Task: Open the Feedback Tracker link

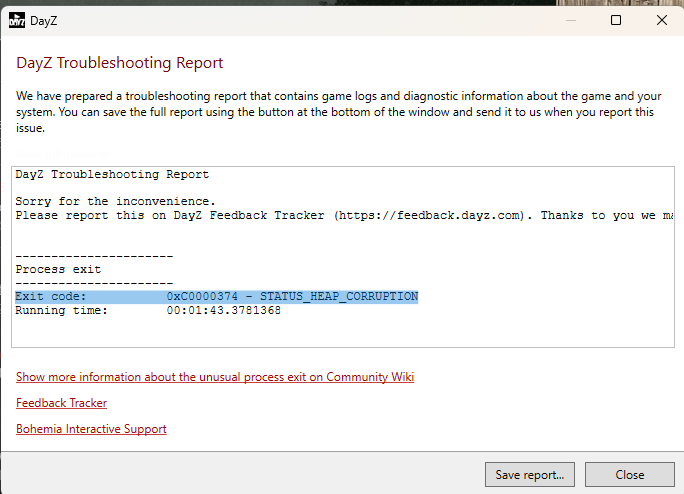Action: (62, 403)
